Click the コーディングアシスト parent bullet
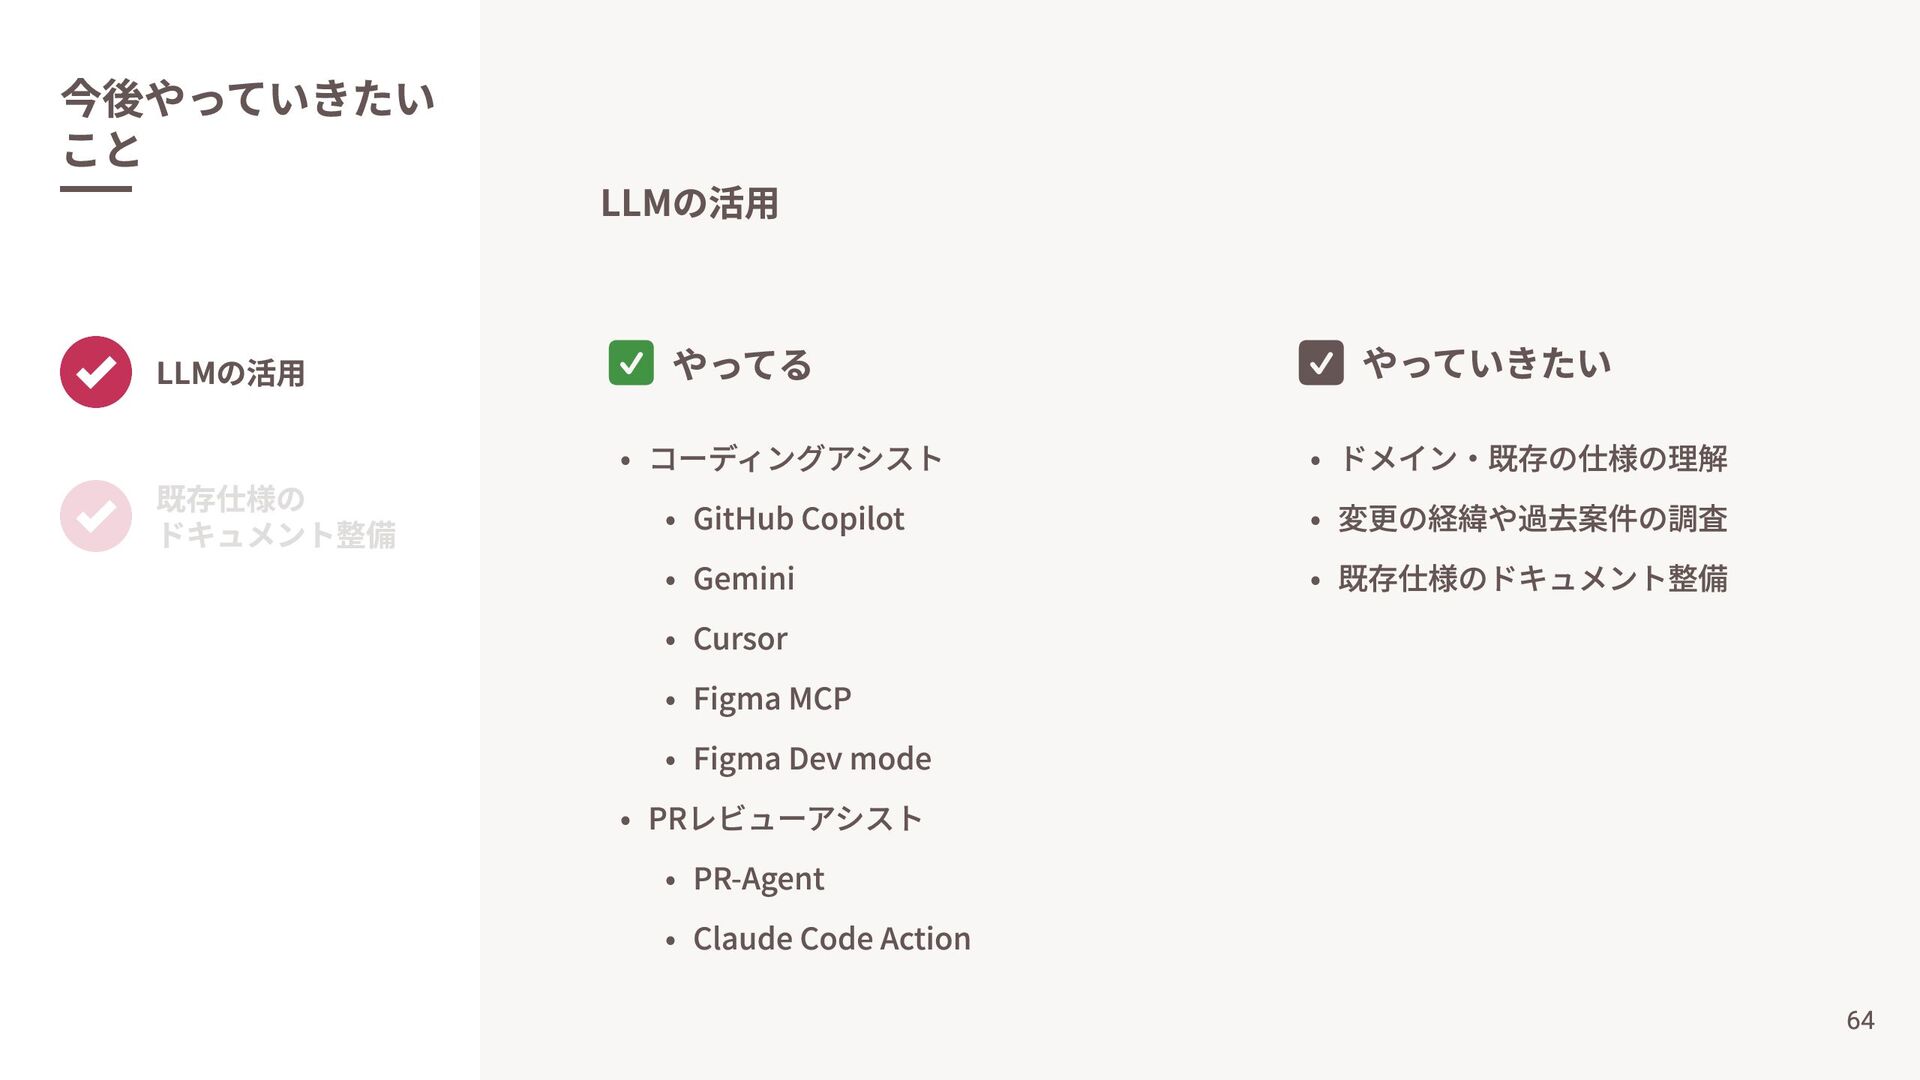The height and width of the screenshot is (1080, 1920). point(796,459)
